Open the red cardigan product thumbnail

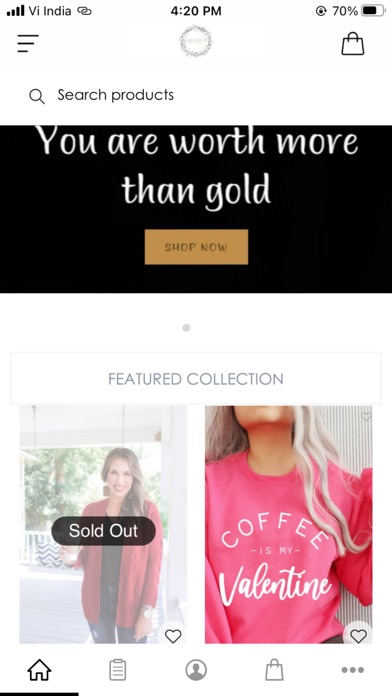103,524
